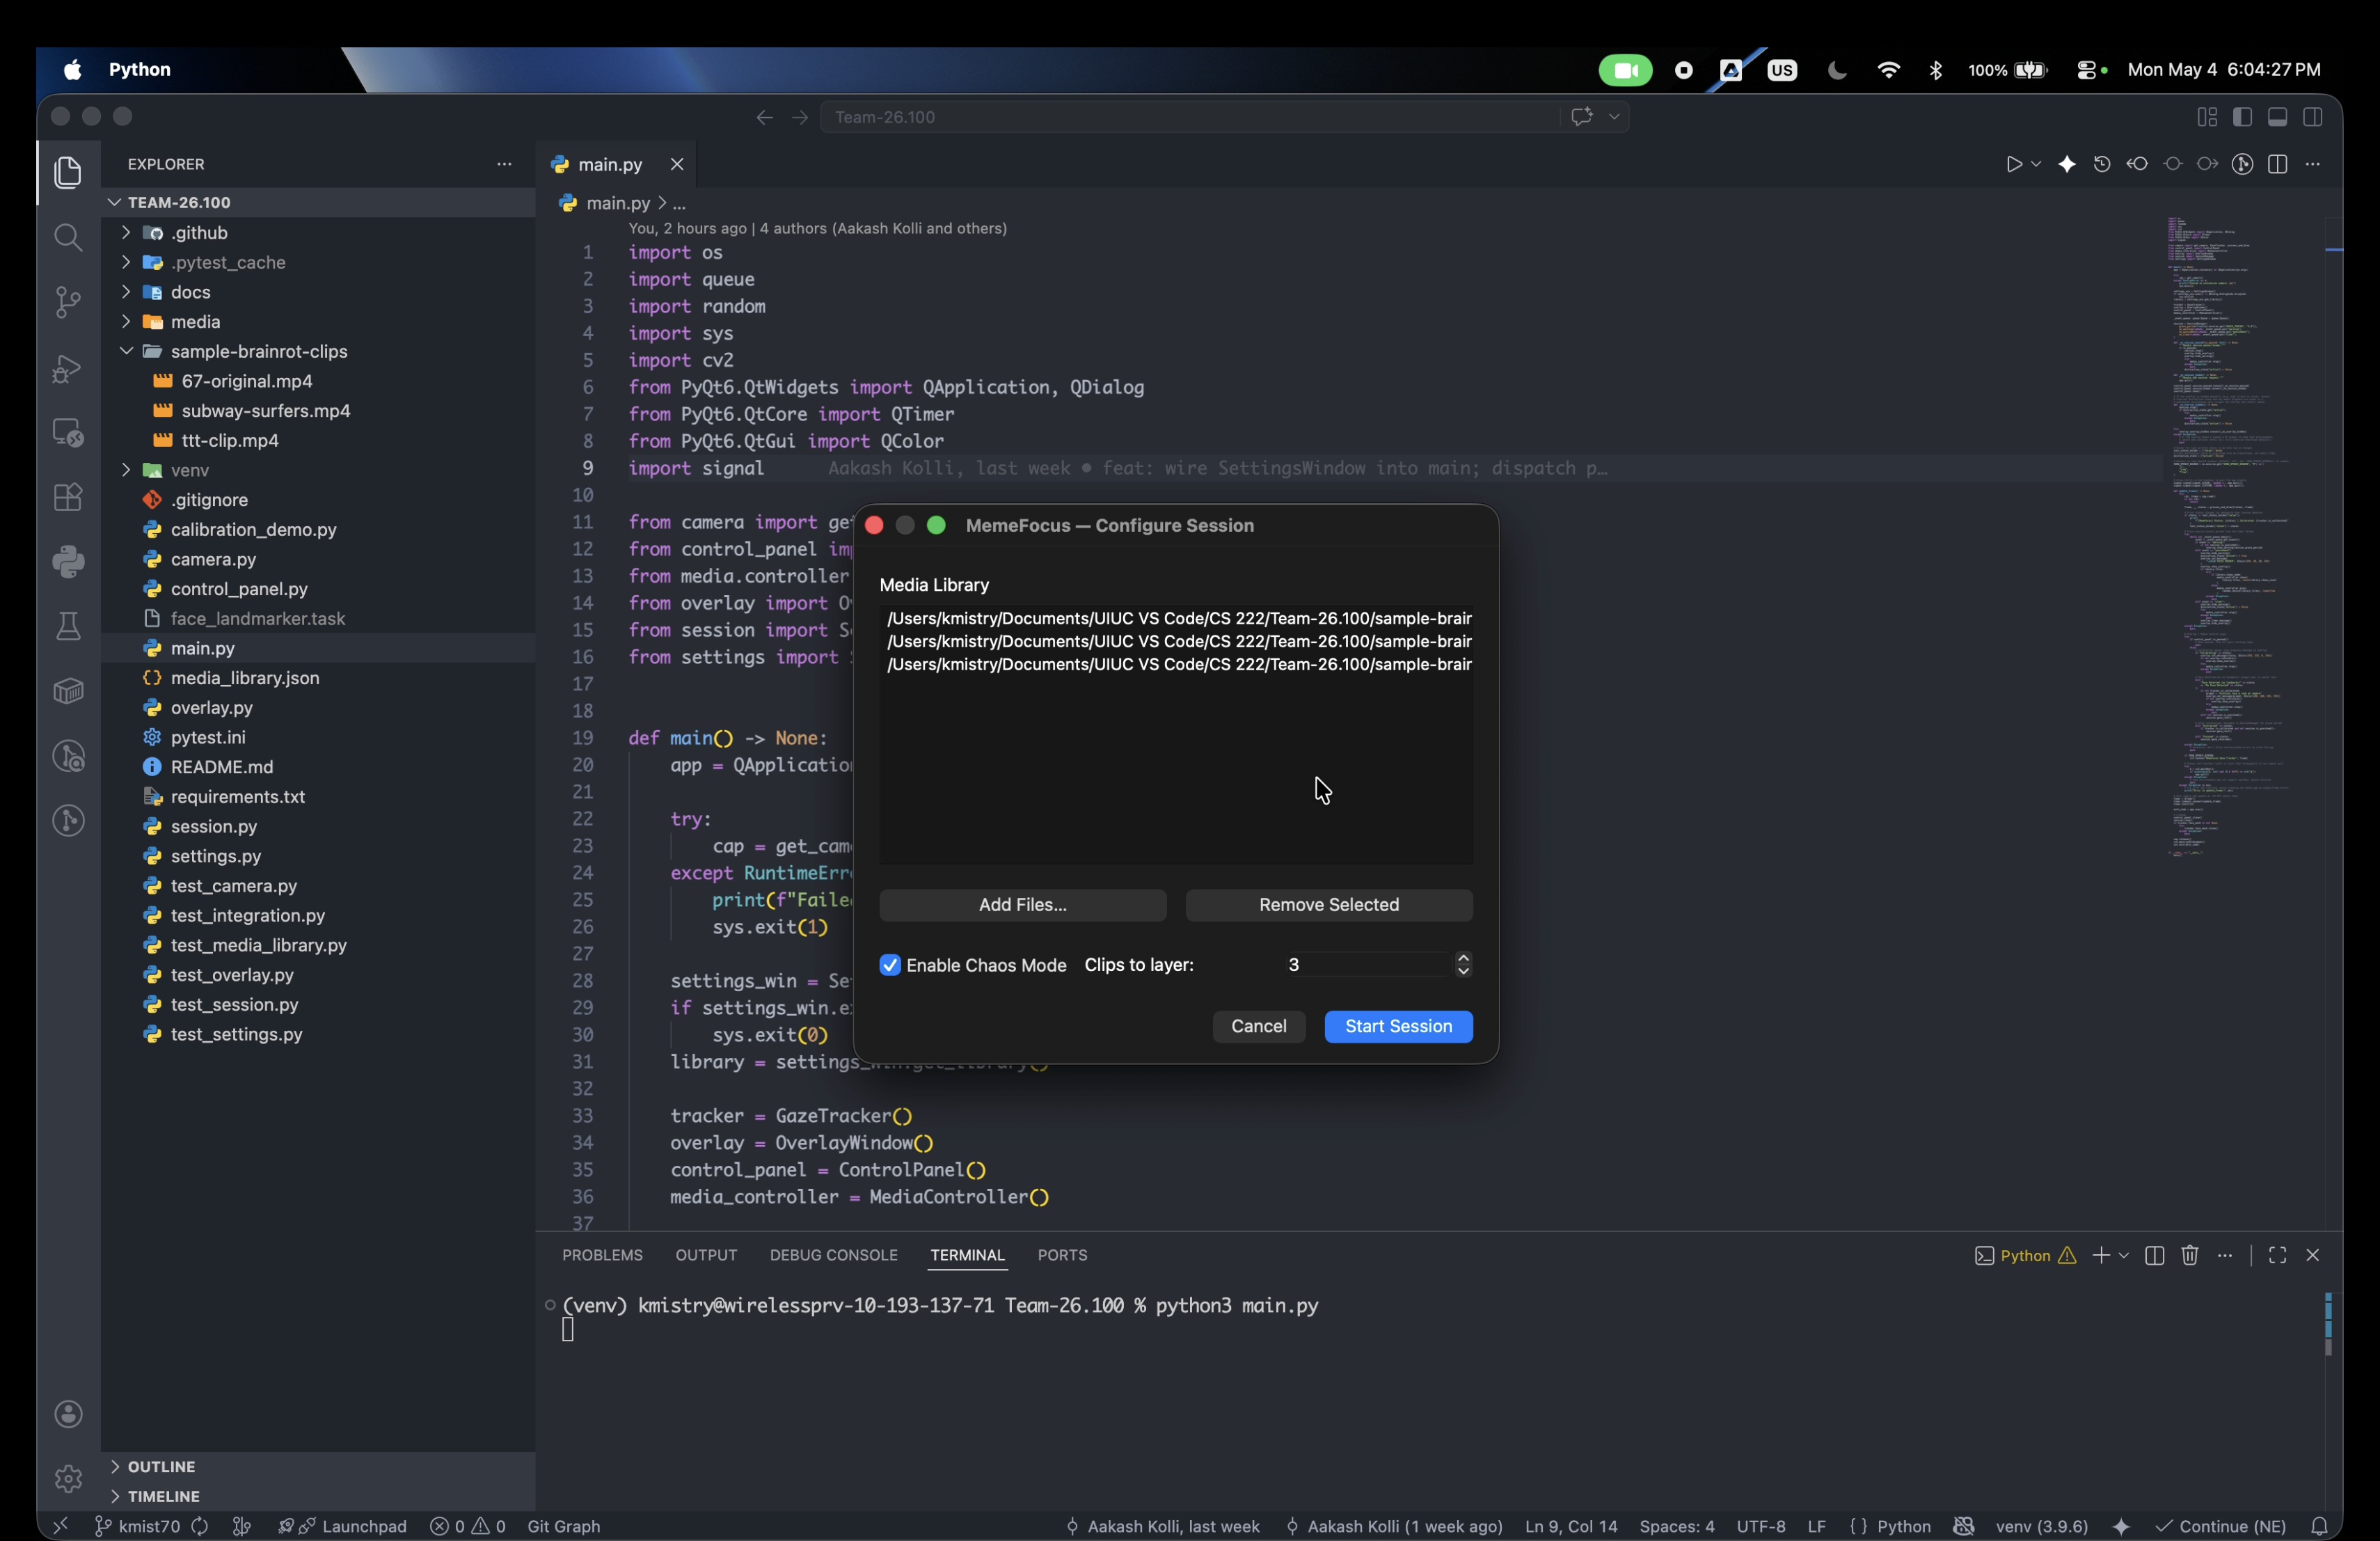Switch to the PROBLEMS panel tab
Viewport: 2380px width, 1541px height.
pos(602,1255)
